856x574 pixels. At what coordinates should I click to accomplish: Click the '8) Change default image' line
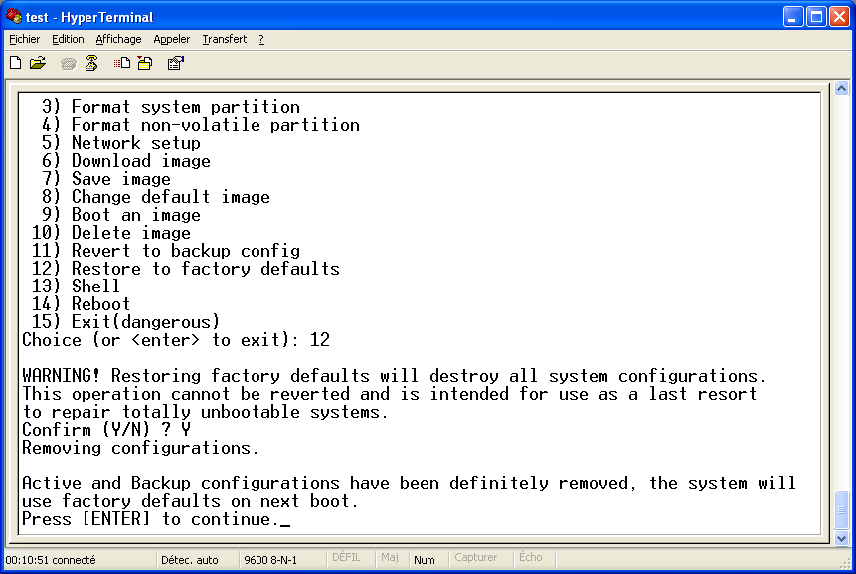pos(156,197)
